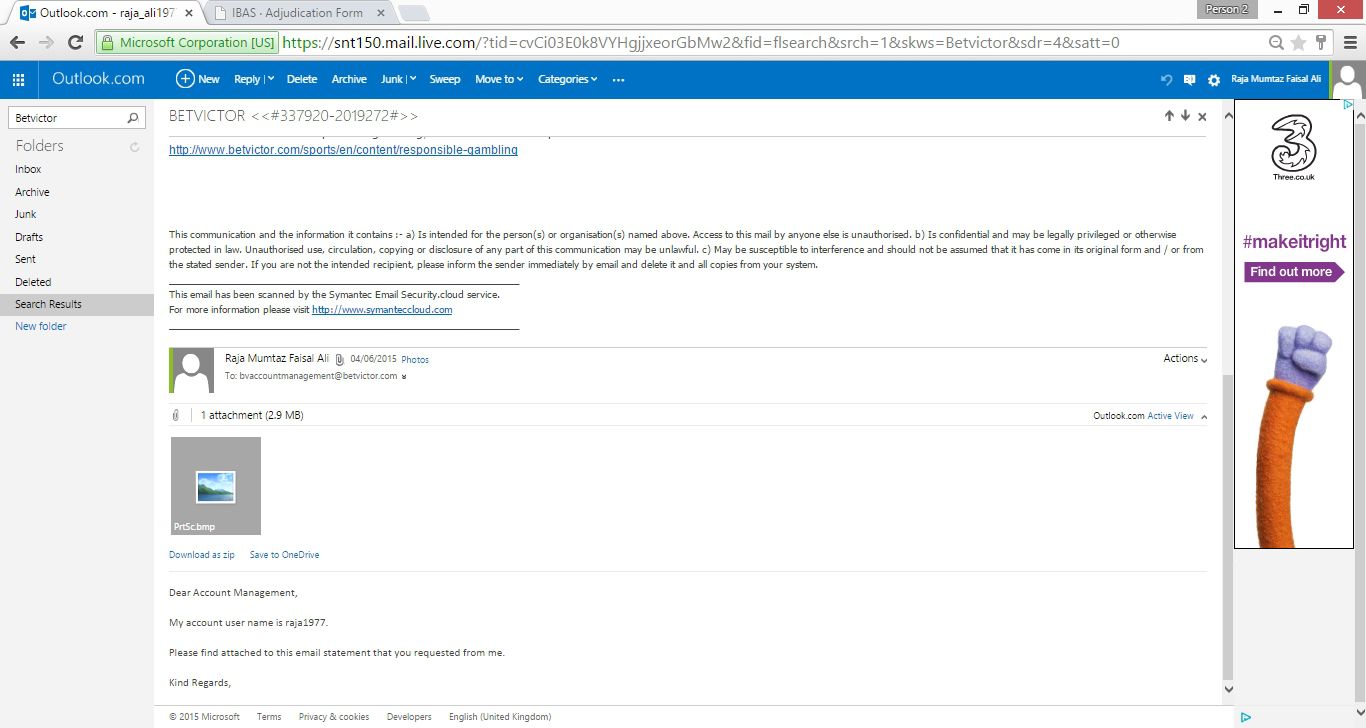Open the PrtSc.bmp attachment thumbnail

tap(216, 486)
